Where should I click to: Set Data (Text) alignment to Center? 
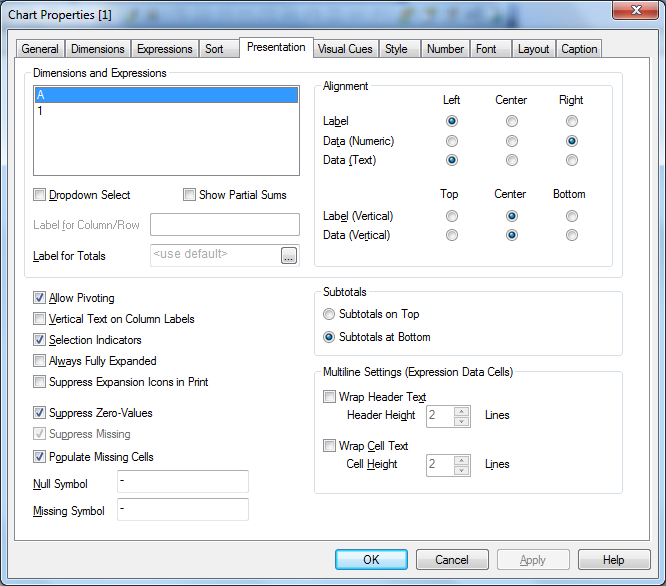click(x=512, y=160)
